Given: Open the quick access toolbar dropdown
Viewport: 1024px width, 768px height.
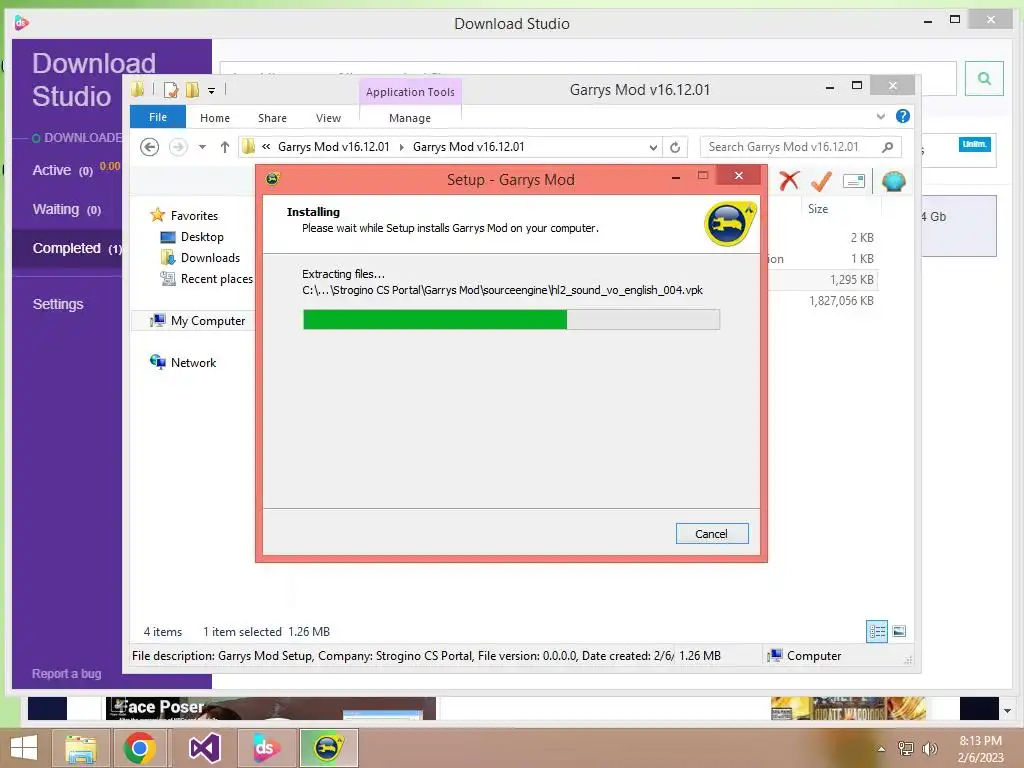Looking at the screenshot, I should 212,90.
